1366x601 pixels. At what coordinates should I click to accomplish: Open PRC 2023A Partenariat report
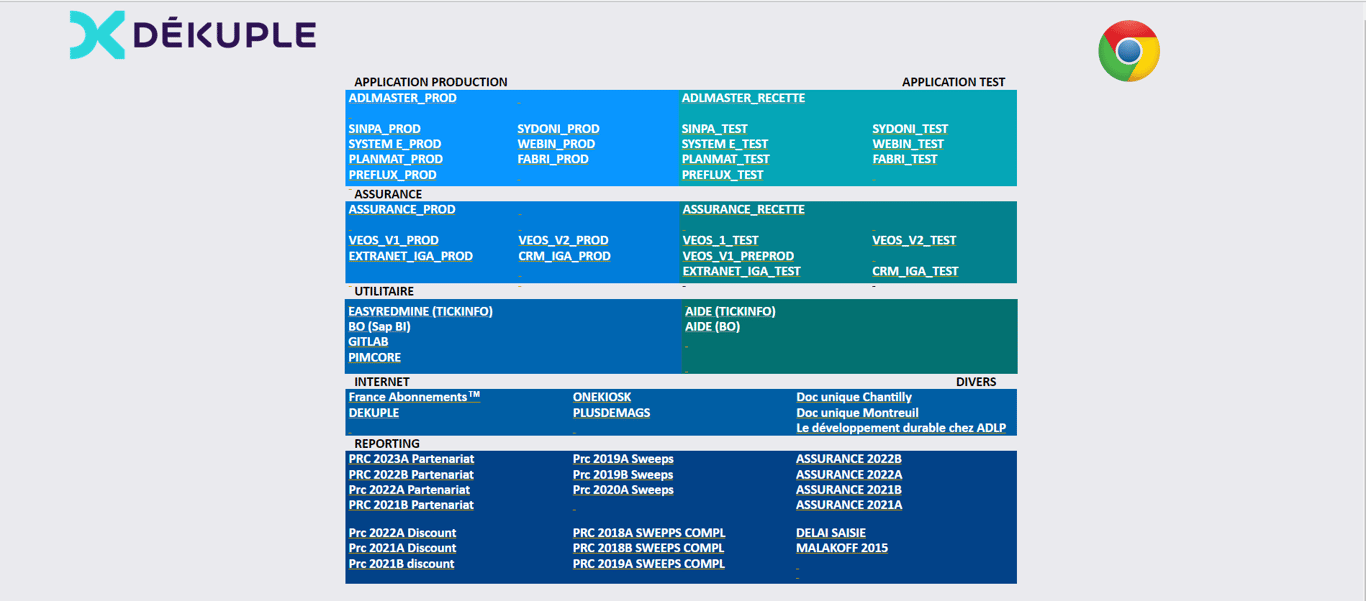pos(411,459)
